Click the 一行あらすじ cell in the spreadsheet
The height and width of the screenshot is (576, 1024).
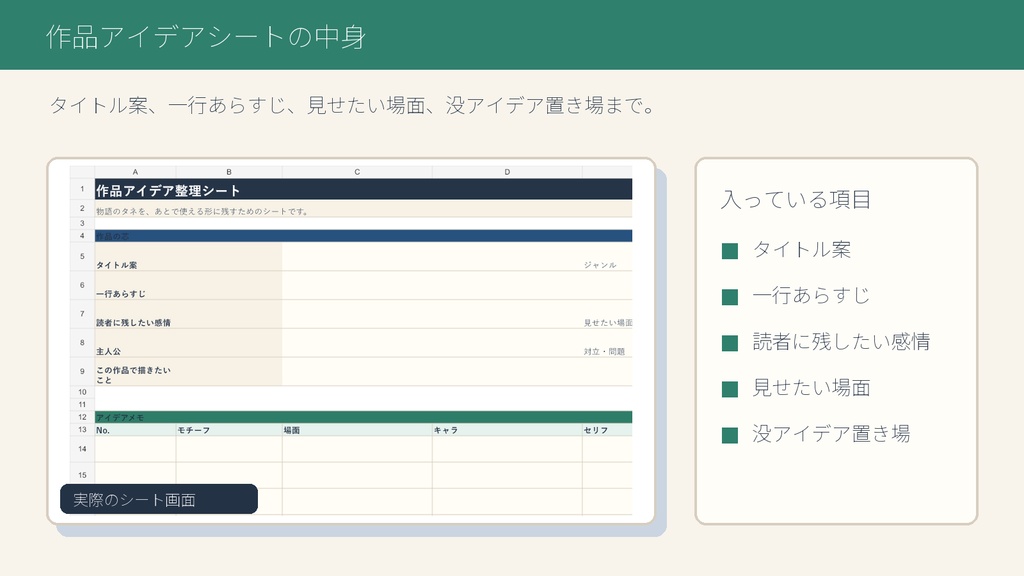(188, 285)
